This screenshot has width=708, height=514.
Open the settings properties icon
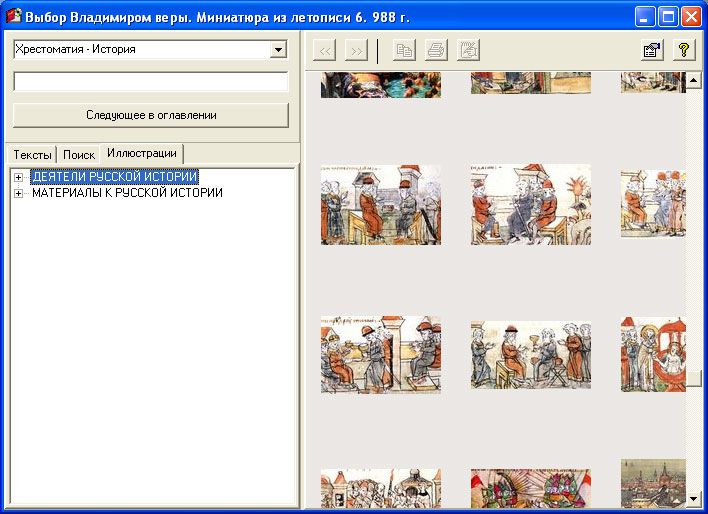pyautogui.click(x=652, y=50)
